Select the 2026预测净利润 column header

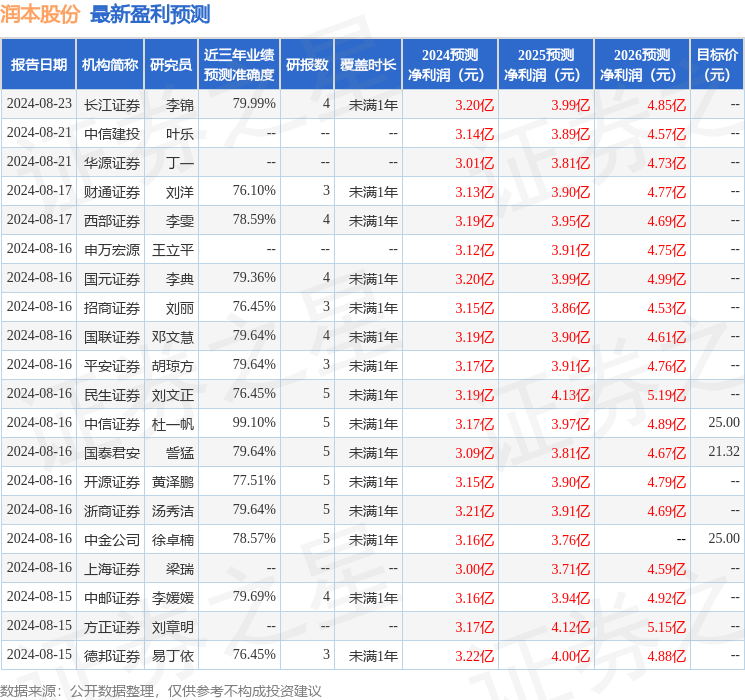click(x=642, y=65)
